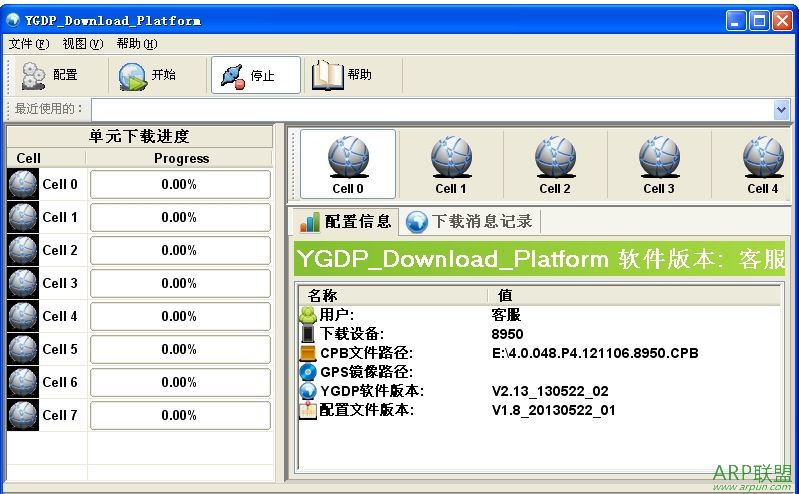Click the Cell 5 row icon in progress list

tap(22, 350)
